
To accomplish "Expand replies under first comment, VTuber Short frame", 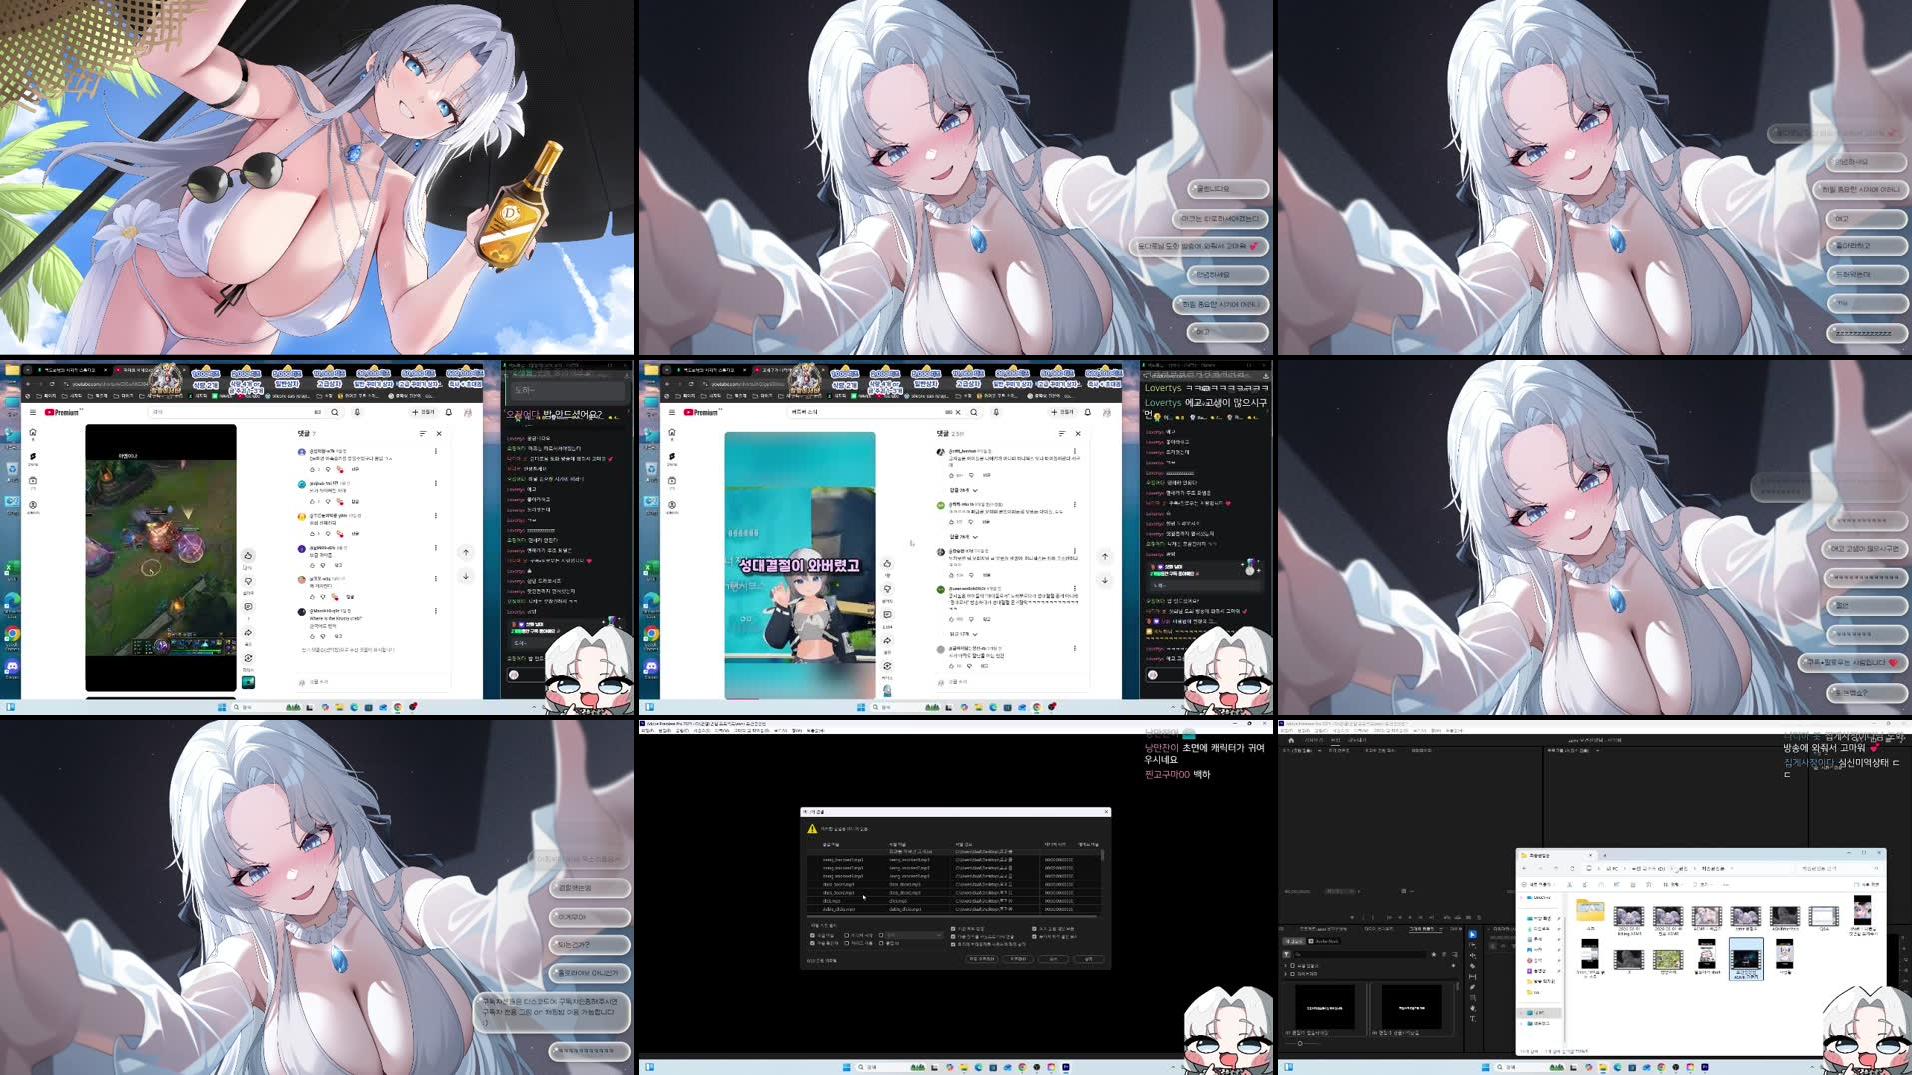I will pos(963,490).
